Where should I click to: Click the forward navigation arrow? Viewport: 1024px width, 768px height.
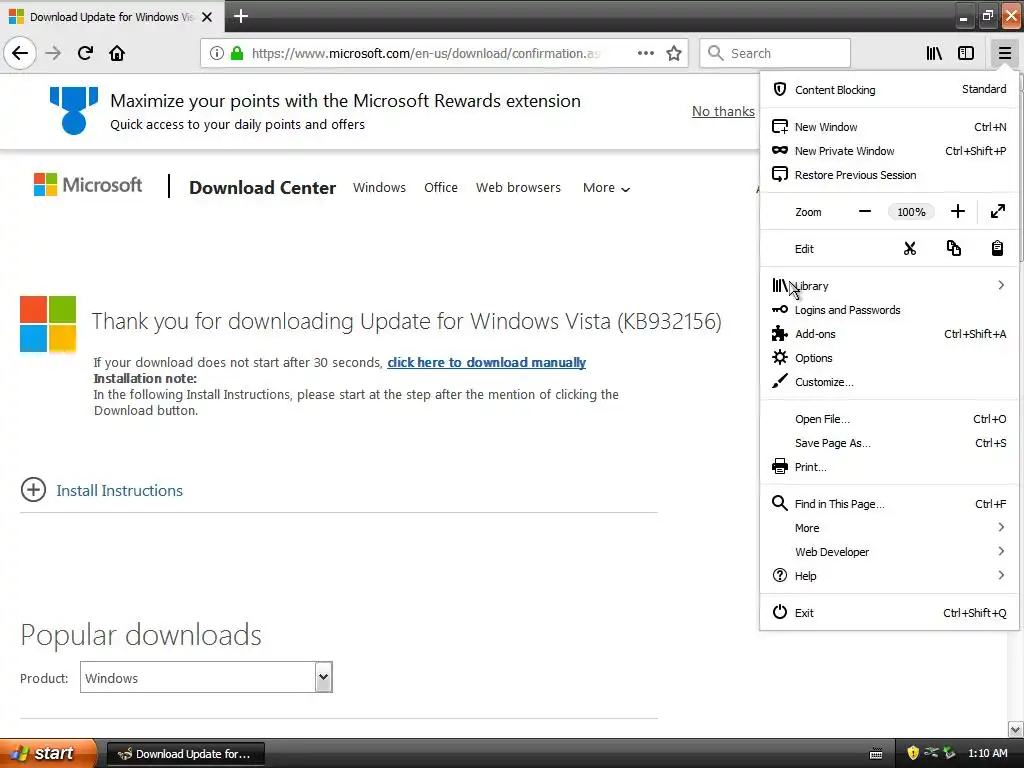[53, 53]
